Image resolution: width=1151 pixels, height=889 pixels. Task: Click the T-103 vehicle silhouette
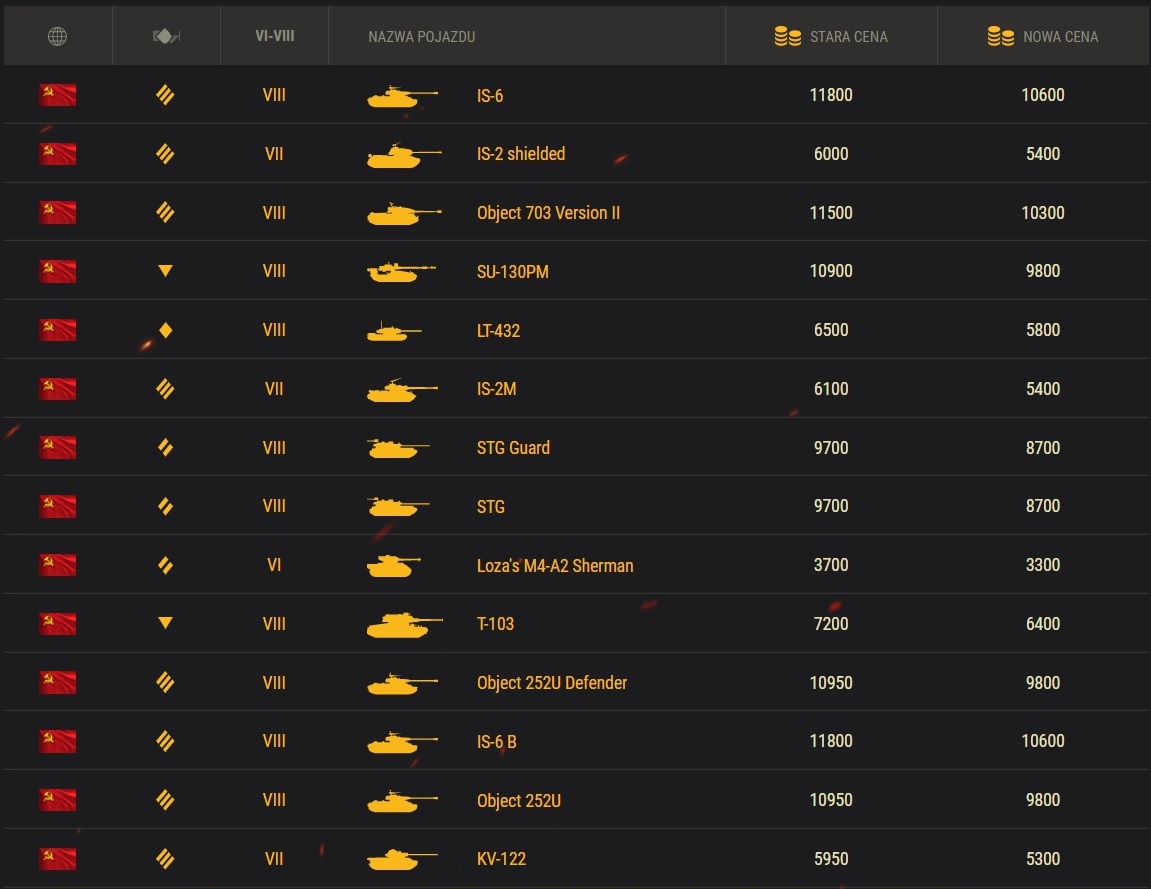pyautogui.click(x=404, y=625)
